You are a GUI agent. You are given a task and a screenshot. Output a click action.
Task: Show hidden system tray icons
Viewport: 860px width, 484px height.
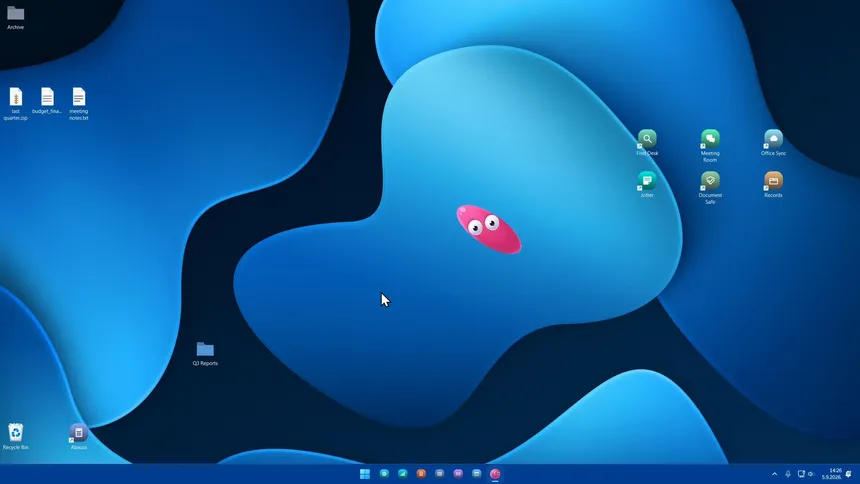774,474
